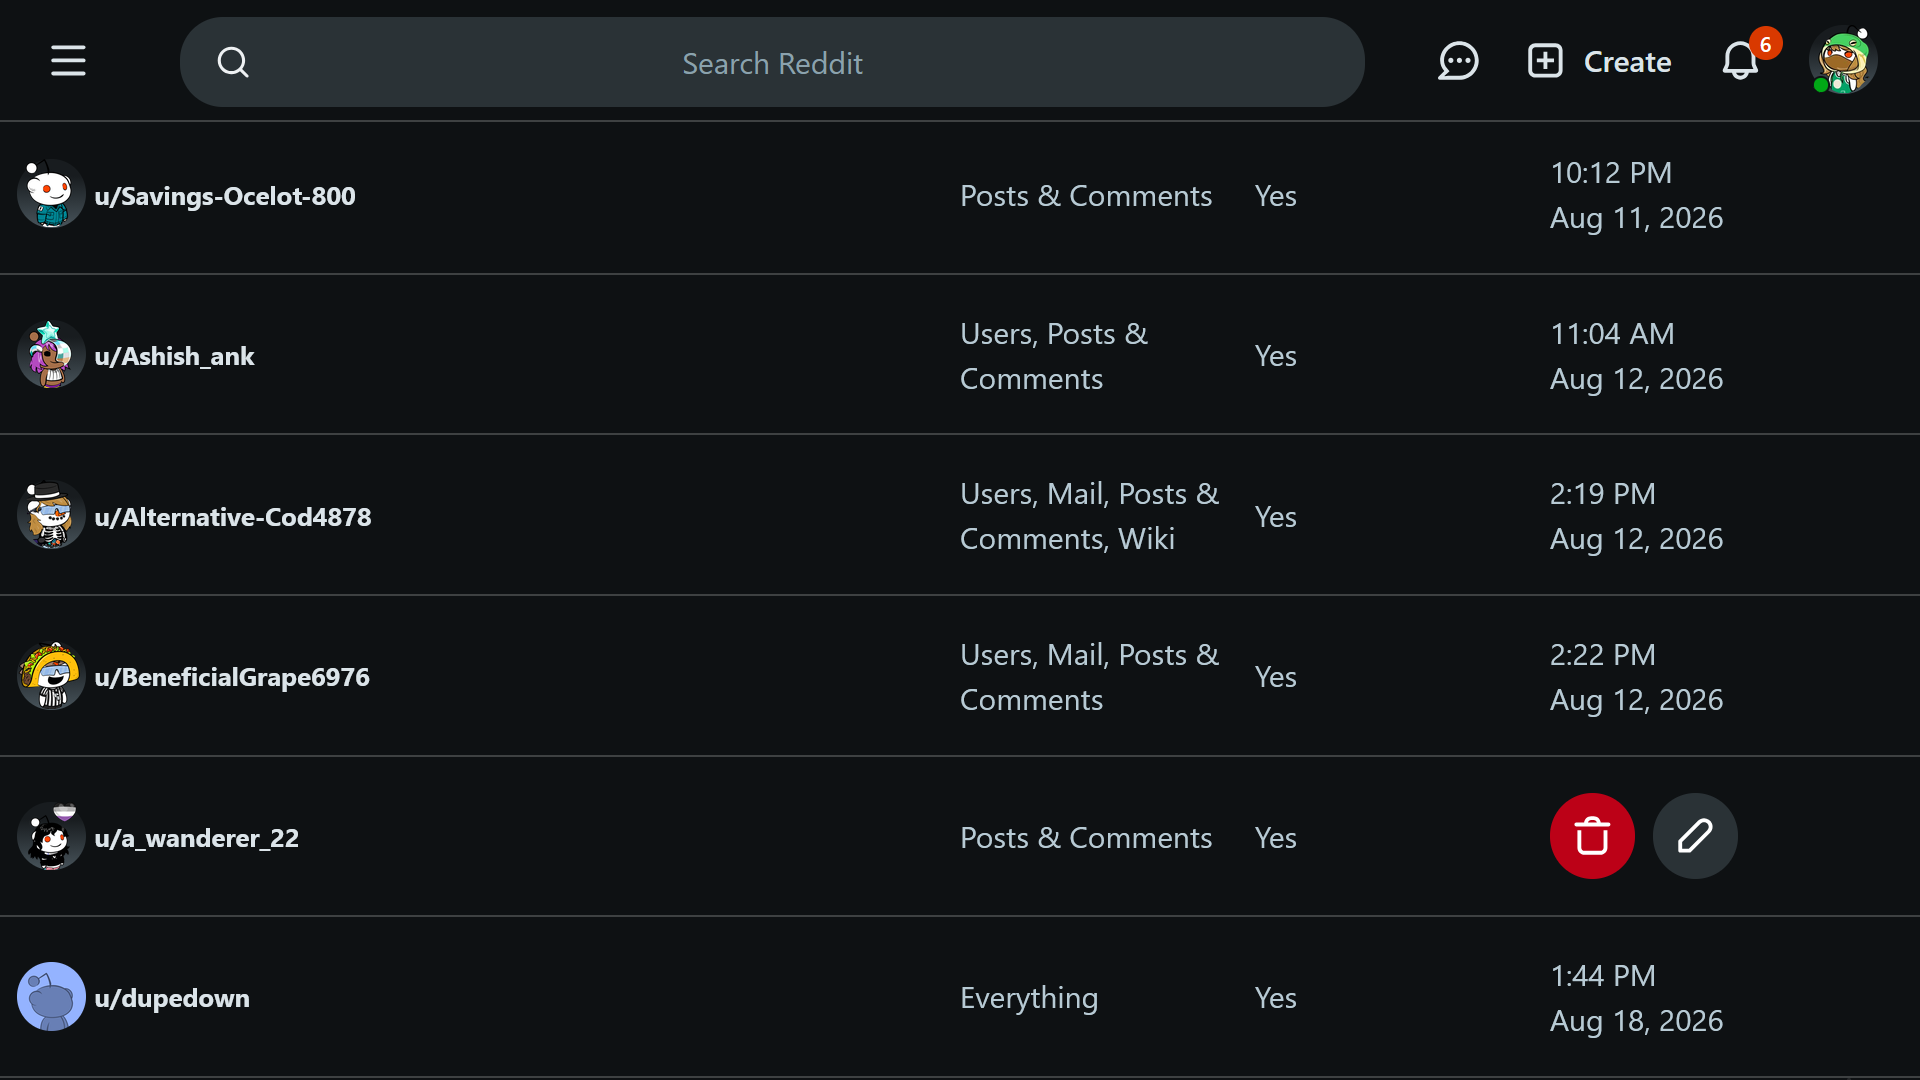Open u/Ashish_ank profile link
Screen dimensions: 1920x1080
click(174, 356)
